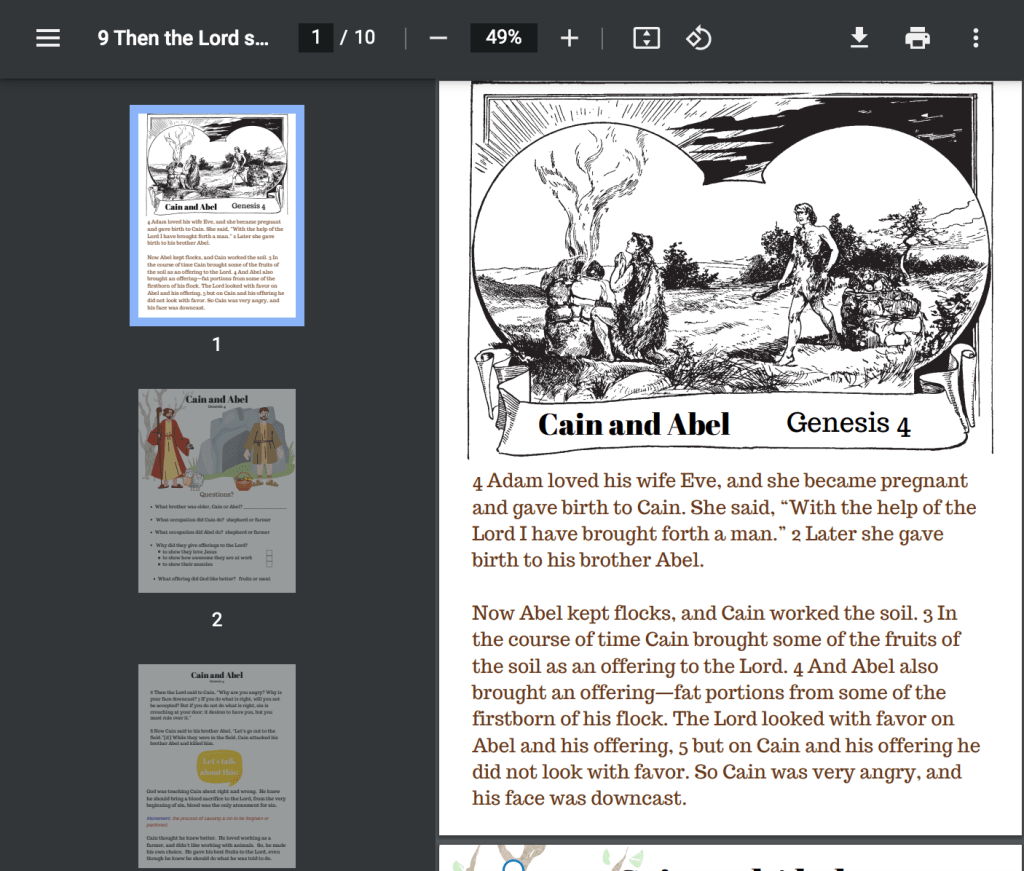Select the current zoom percentage display
Image resolution: width=1024 pixels, height=871 pixels.
[x=503, y=38]
